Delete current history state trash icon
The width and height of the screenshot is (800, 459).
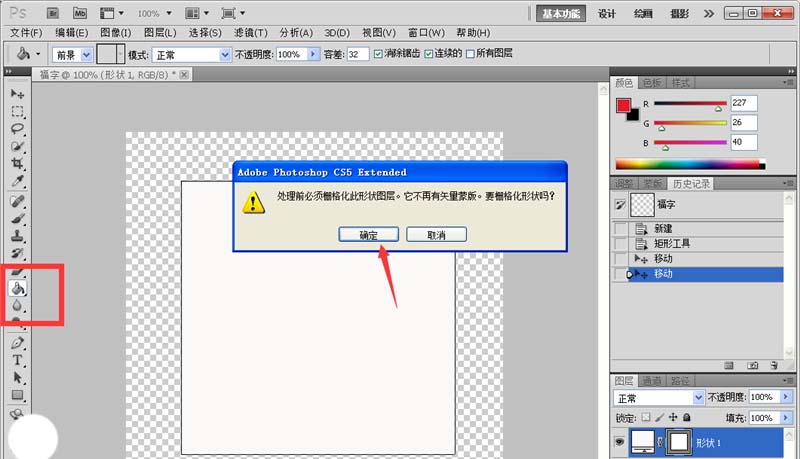tap(774, 365)
